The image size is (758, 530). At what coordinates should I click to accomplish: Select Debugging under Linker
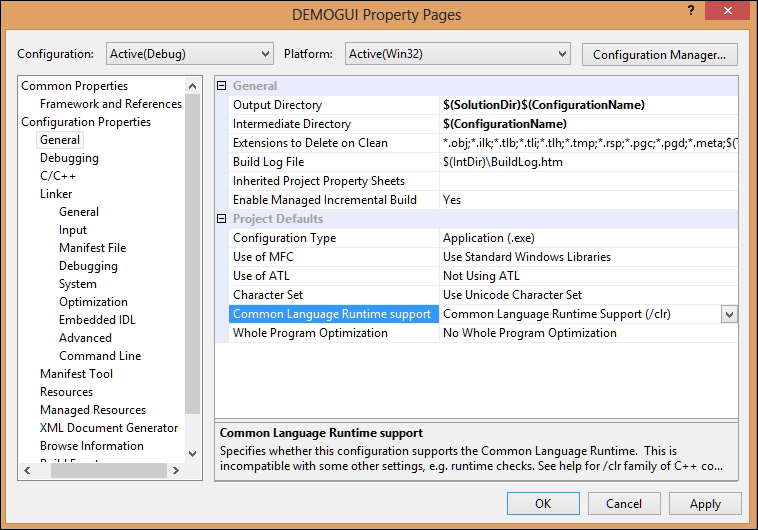[88, 265]
